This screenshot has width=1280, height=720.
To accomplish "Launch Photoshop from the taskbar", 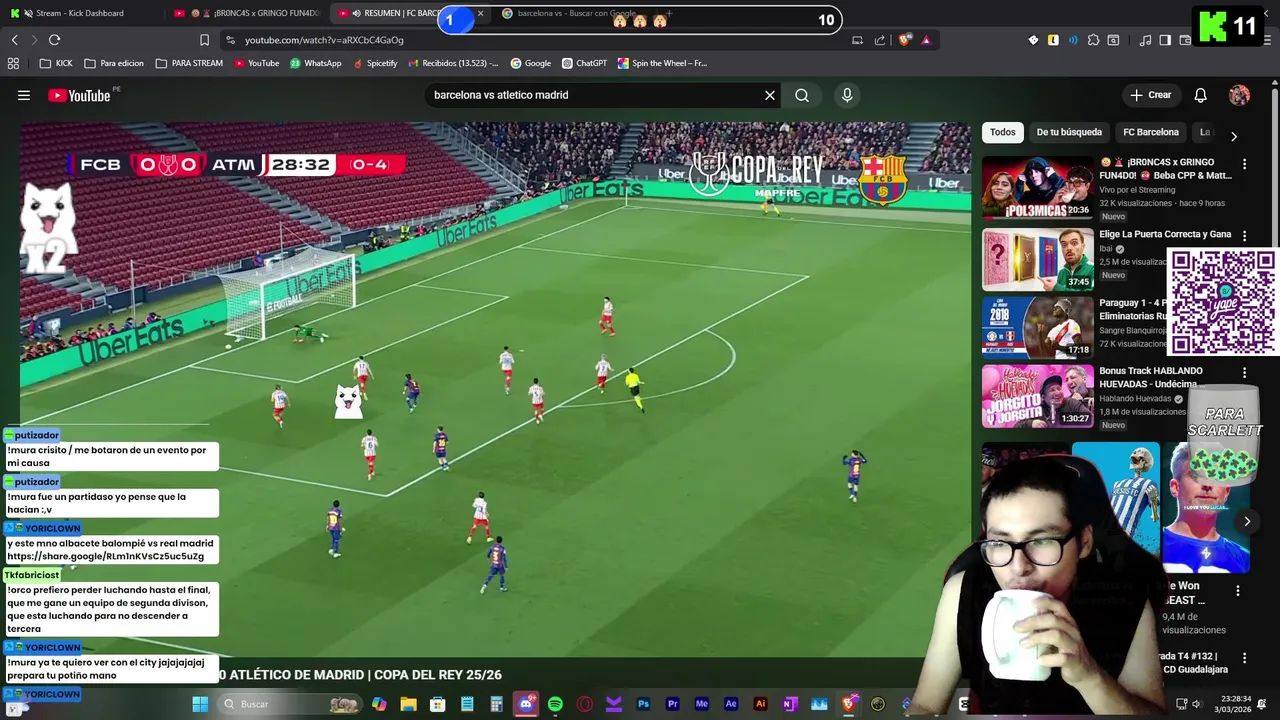I will point(643,704).
